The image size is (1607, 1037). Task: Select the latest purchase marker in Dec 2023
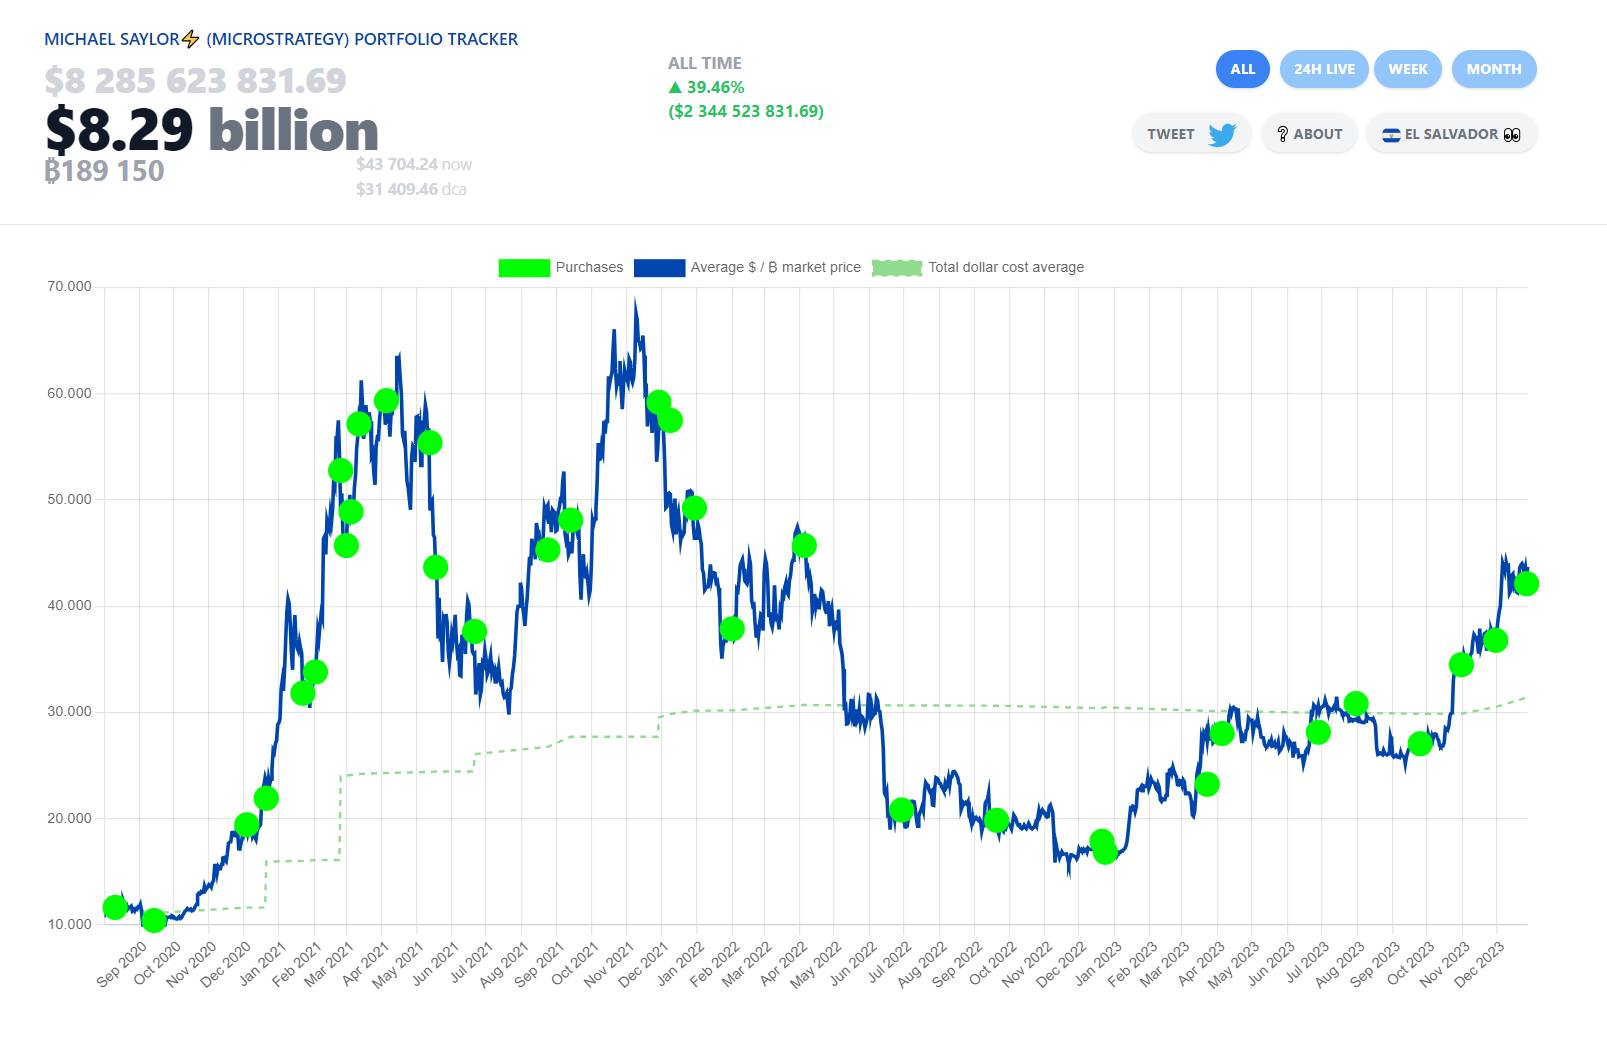pyautogui.click(x=1526, y=584)
